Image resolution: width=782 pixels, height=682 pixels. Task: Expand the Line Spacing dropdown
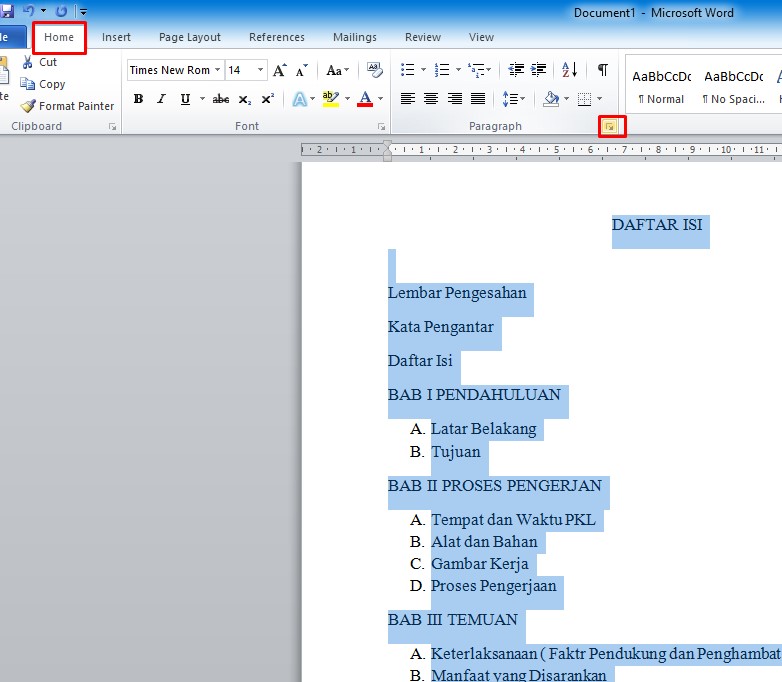(522, 99)
